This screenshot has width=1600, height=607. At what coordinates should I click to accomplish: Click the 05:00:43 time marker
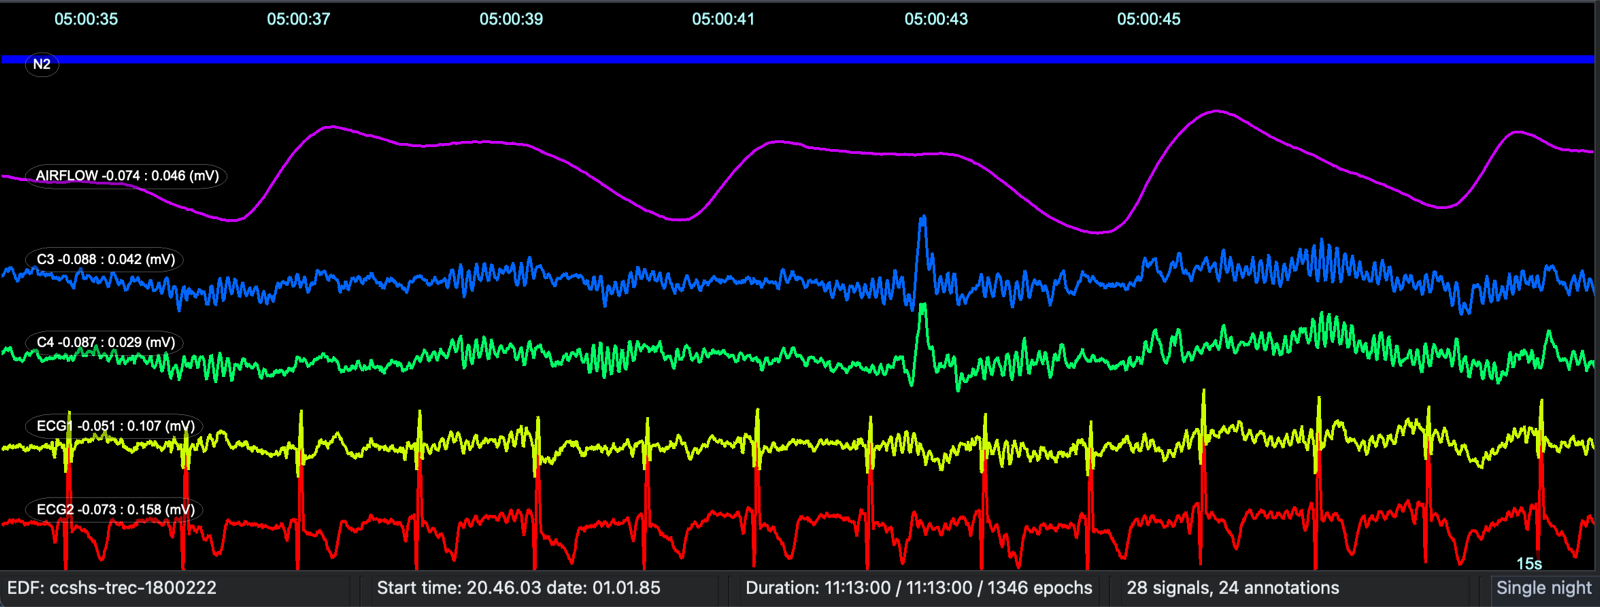click(936, 19)
